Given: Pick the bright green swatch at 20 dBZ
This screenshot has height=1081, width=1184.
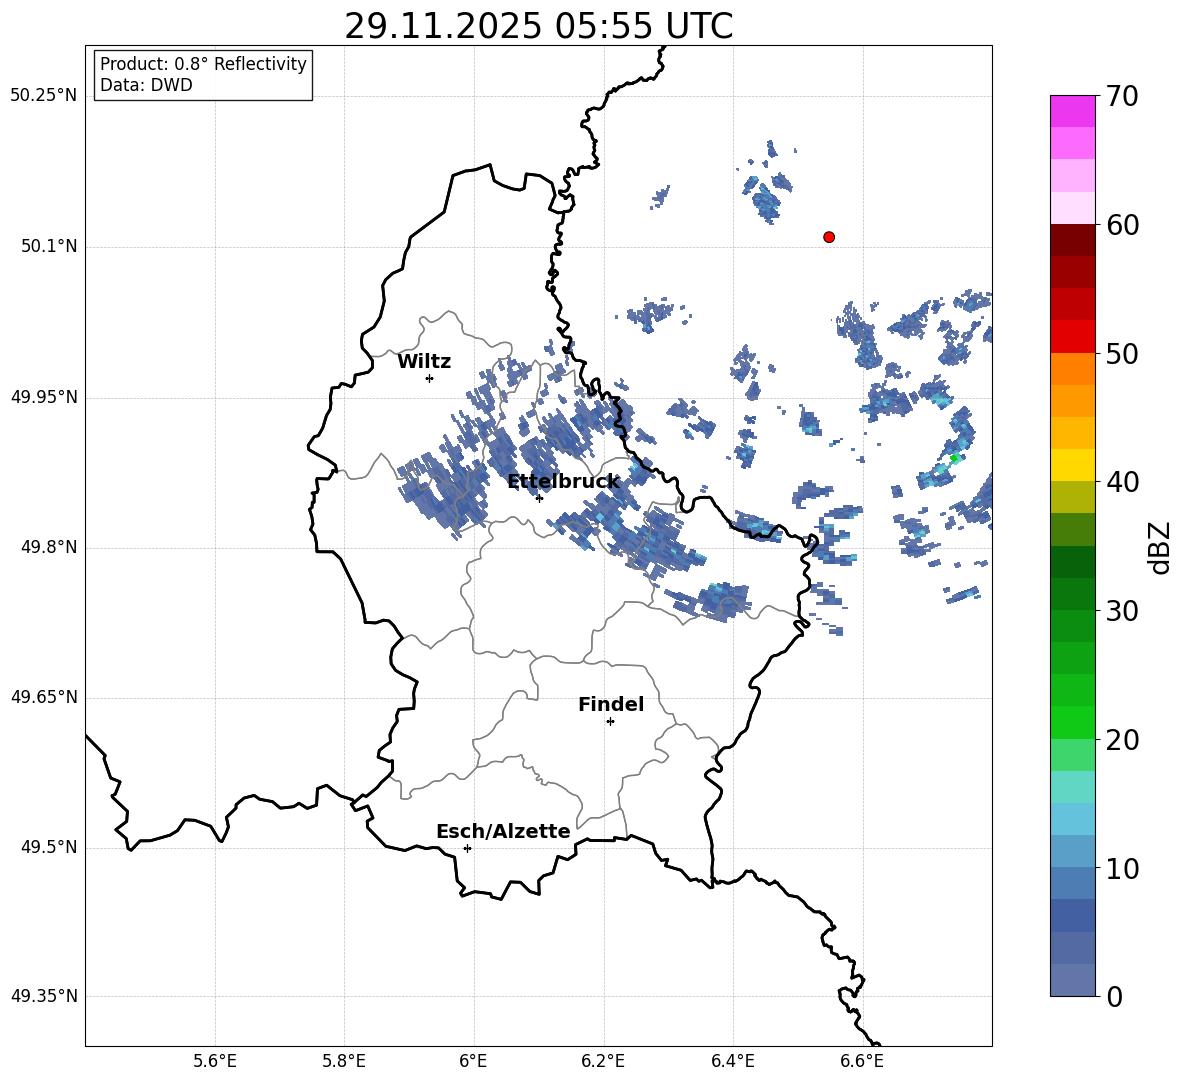Looking at the screenshot, I should tap(1072, 722).
